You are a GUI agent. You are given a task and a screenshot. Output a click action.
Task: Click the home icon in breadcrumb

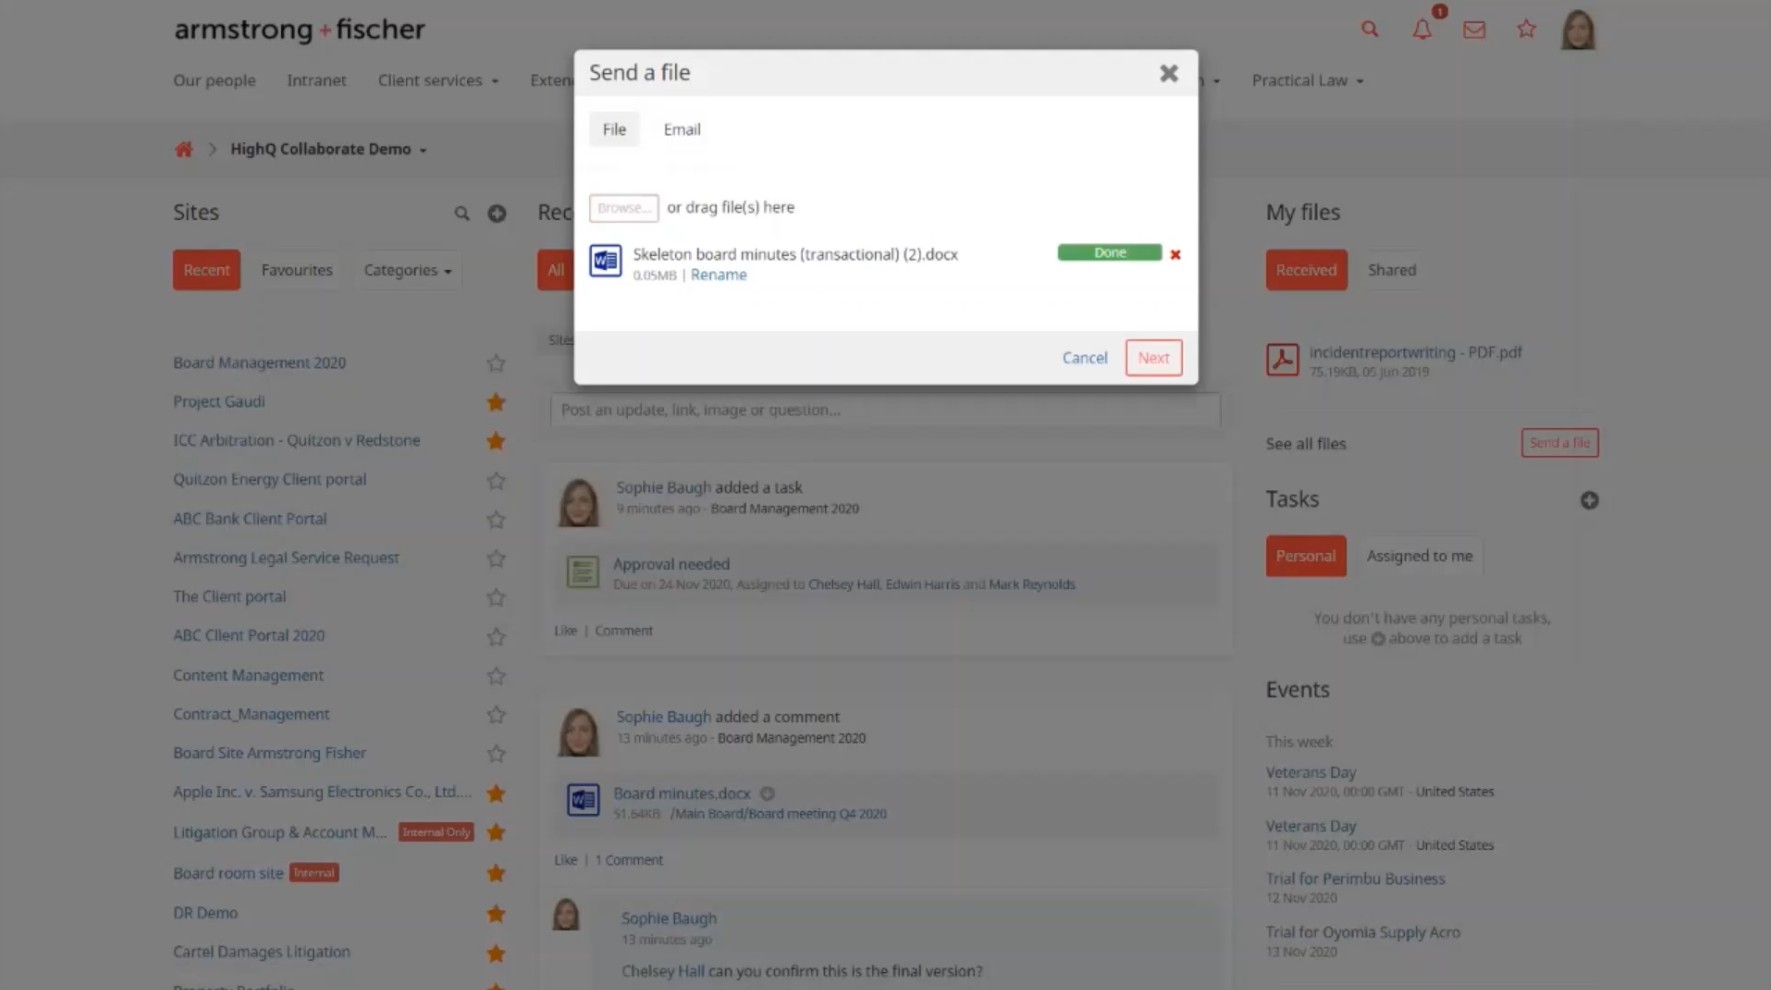point(183,149)
